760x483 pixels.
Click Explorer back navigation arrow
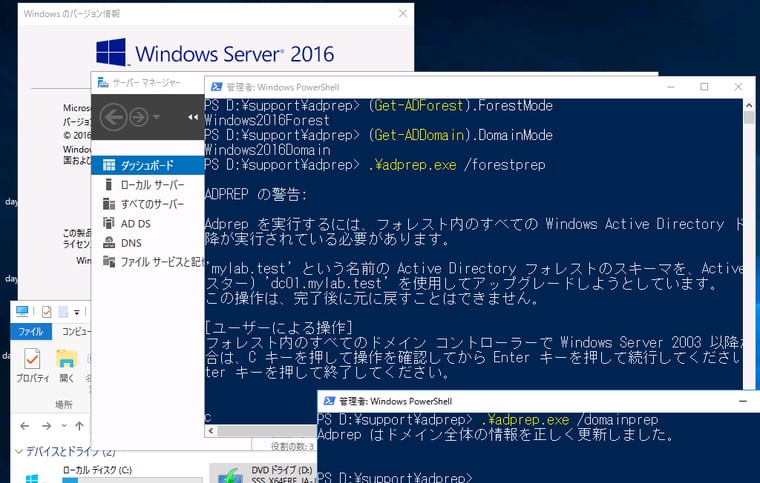[x=25, y=426]
